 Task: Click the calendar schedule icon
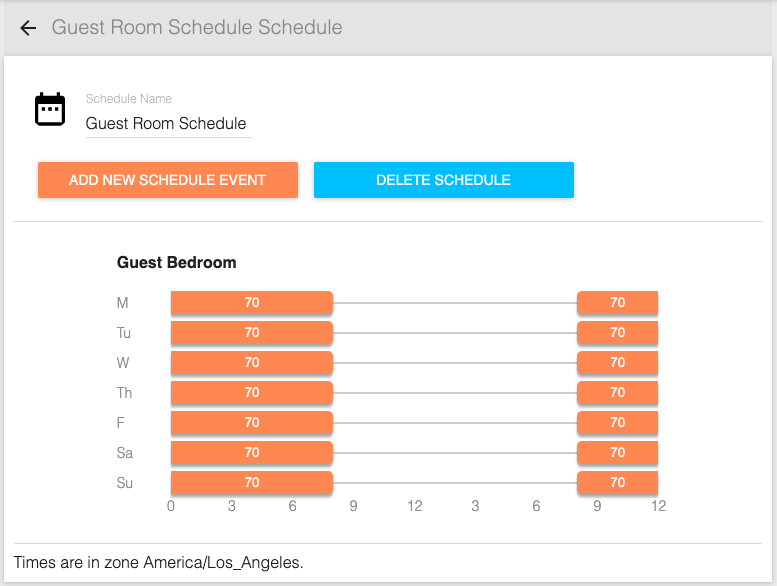pos(50,109)
